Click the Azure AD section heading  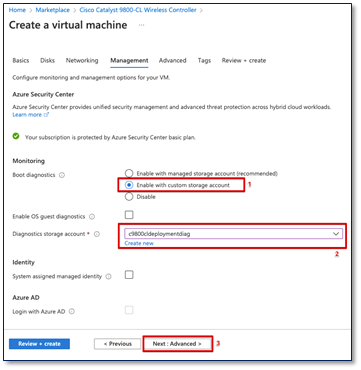tap(26, 297)
